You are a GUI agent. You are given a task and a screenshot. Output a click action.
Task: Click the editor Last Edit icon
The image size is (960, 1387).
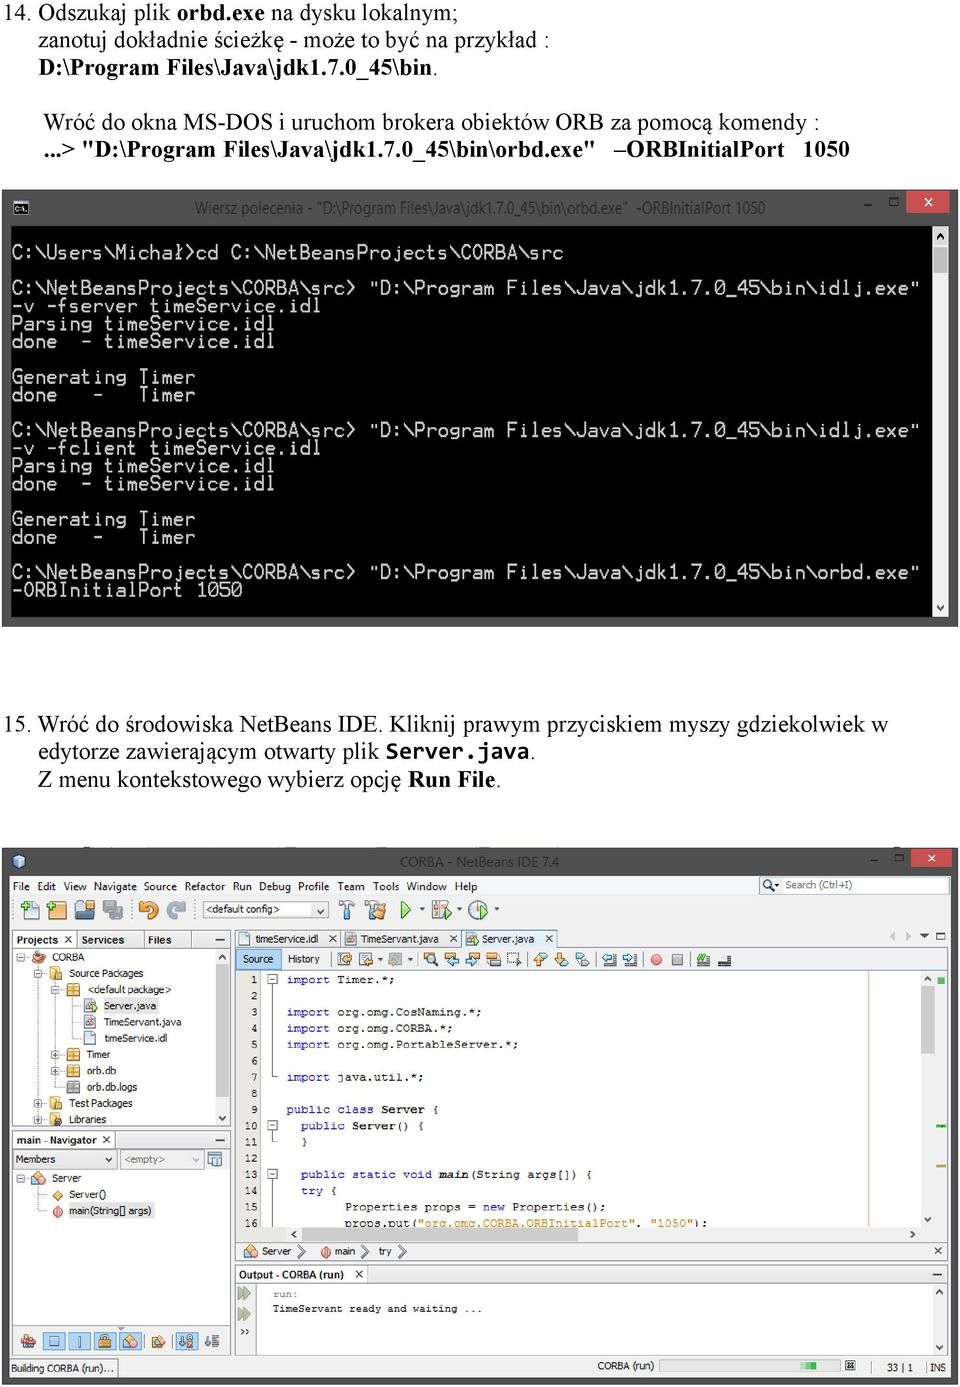click(x=345, y=959)
